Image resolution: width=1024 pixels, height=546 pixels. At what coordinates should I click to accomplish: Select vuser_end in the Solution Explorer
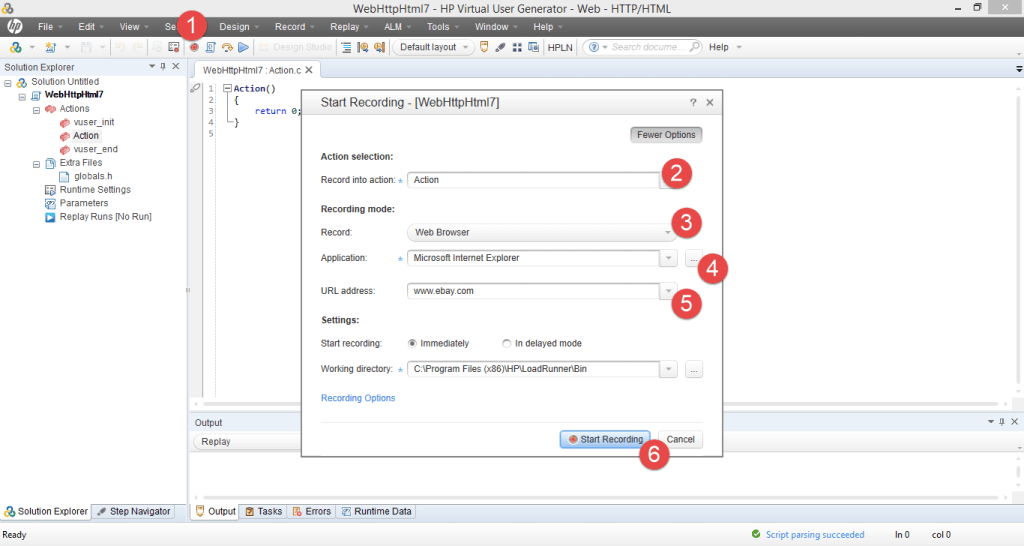pos(95,149)
